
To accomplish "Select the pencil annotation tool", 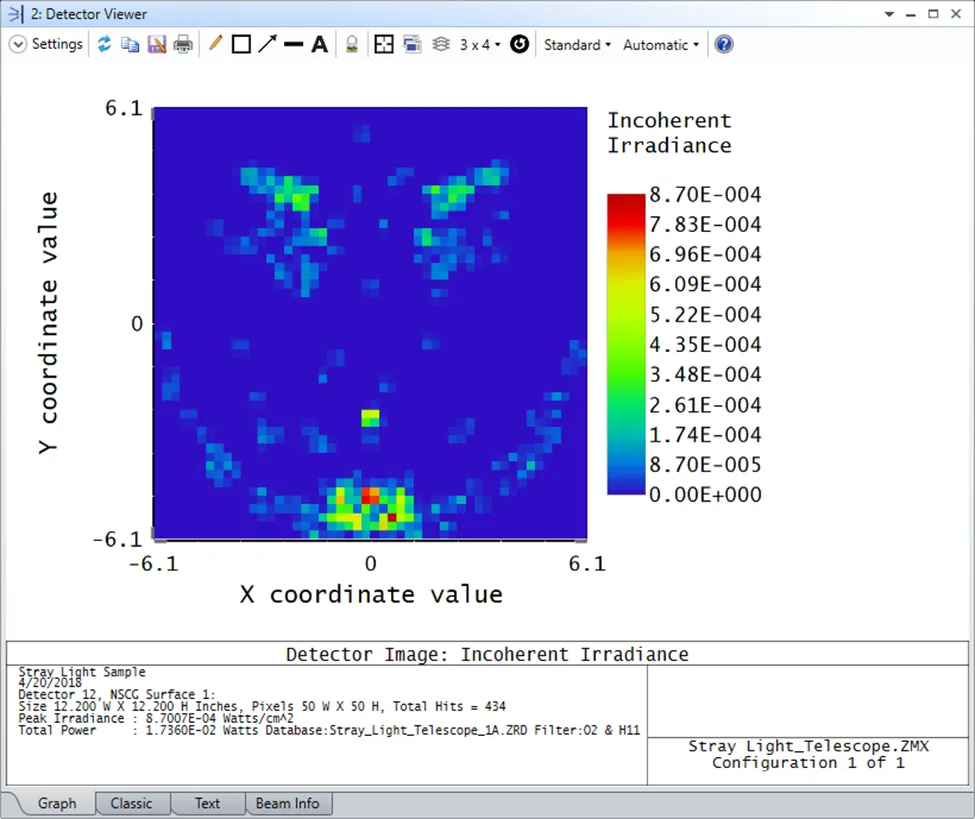I will coord(214,45).
